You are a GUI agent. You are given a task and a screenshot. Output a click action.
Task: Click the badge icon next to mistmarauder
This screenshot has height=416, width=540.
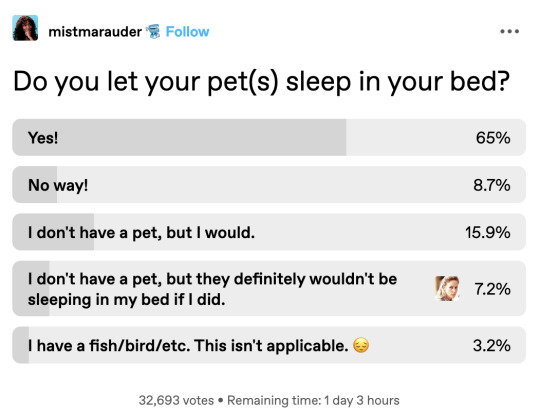click(x=153, y=32)
